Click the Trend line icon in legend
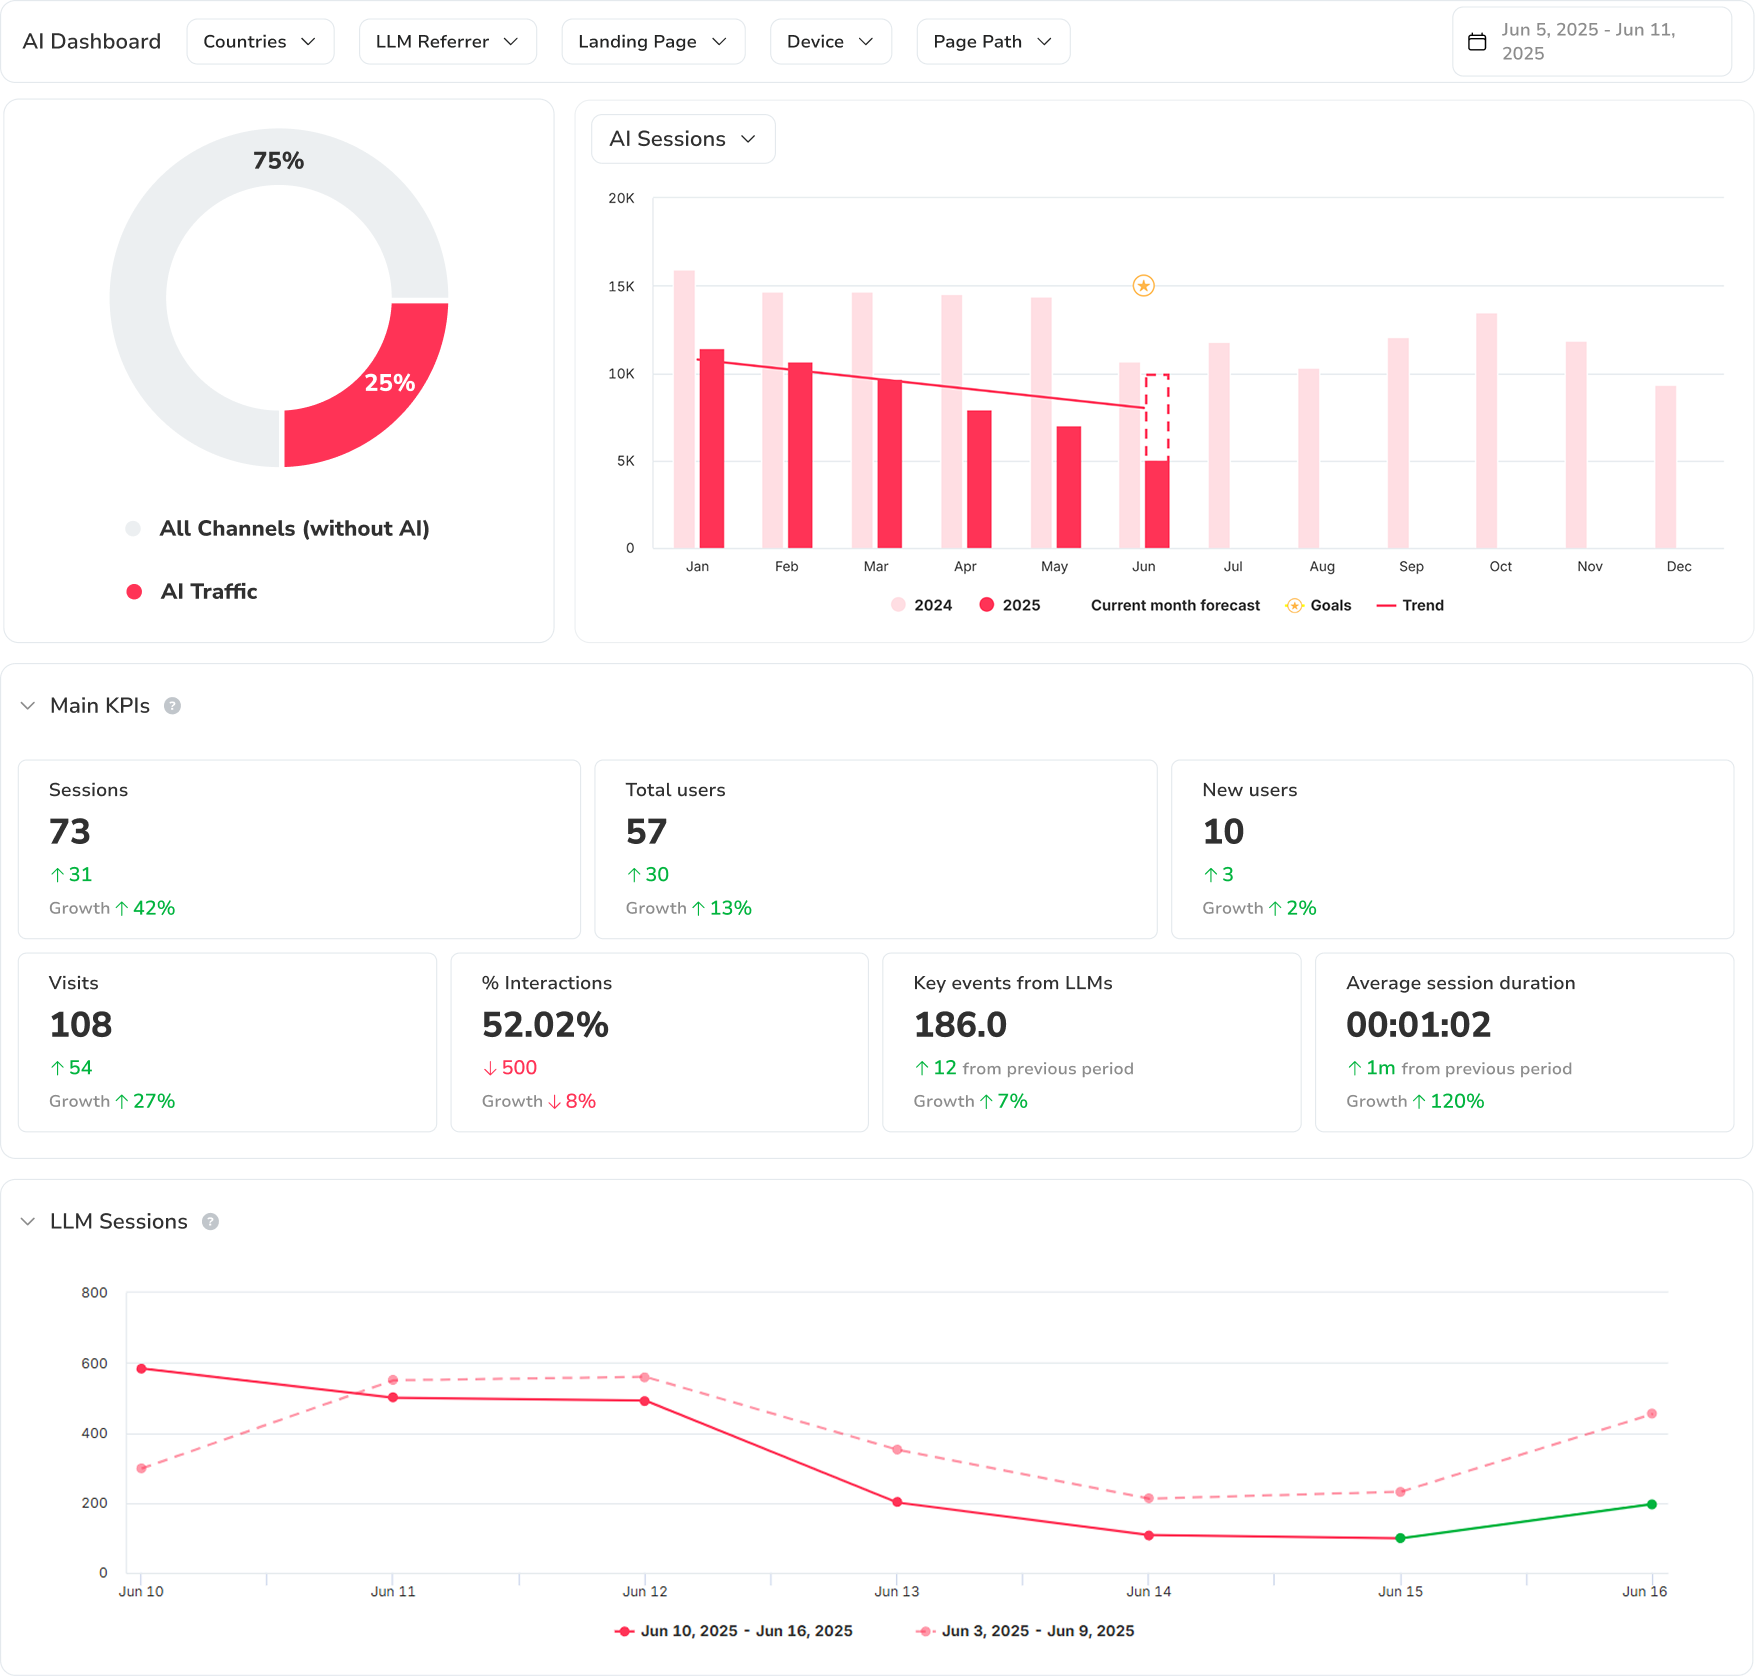Image resolution: width=1755 pixels, height=1676 pixels. (1385, 606)
